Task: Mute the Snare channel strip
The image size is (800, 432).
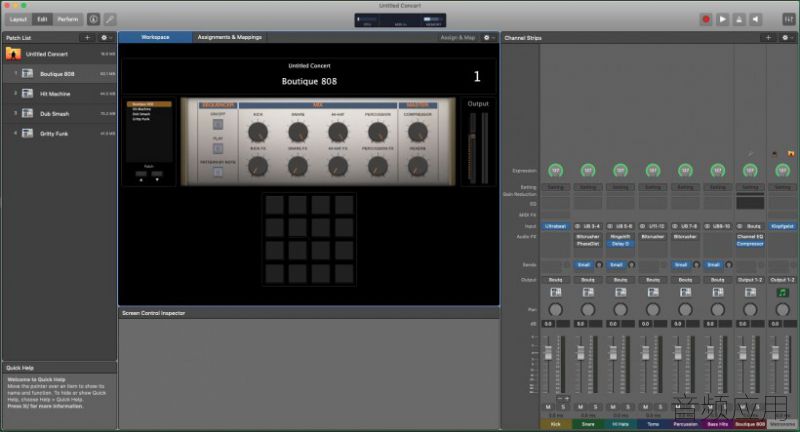Action: click(x=581, y=407)
